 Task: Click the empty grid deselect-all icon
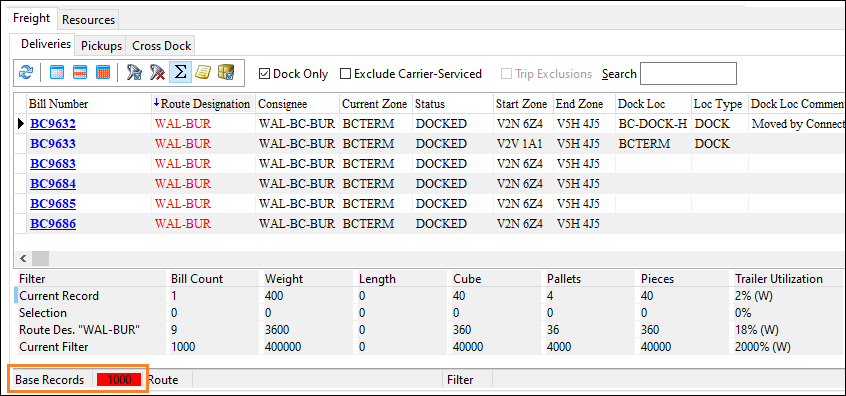(57, 73)
